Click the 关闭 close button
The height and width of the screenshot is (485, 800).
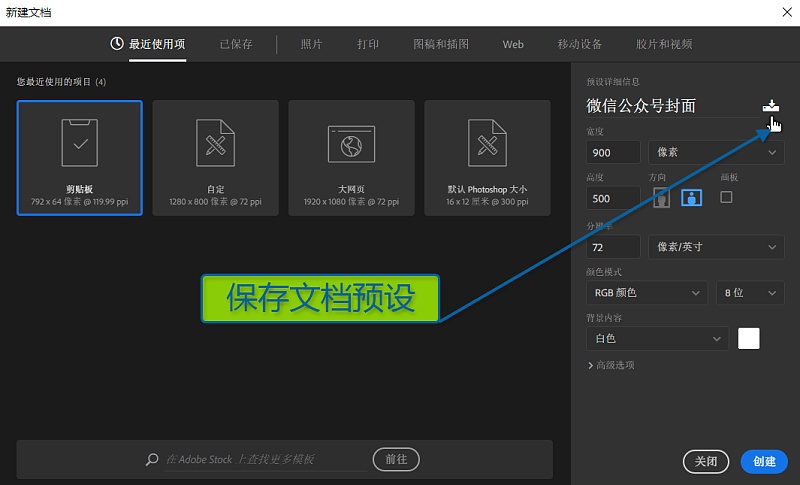click(706, 462)
